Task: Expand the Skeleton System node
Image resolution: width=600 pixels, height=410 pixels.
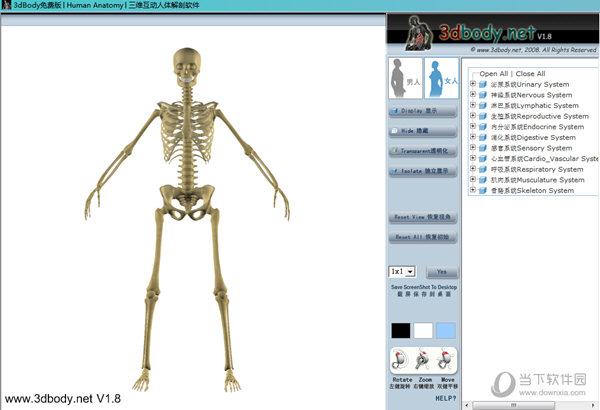Action: (473, 190)
